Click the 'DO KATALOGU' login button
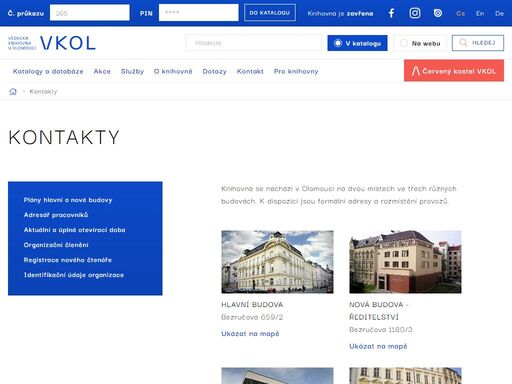 coord(270,13)
